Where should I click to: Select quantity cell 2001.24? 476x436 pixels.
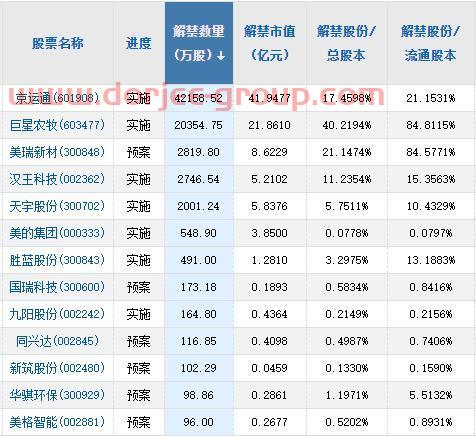[198, 206]
